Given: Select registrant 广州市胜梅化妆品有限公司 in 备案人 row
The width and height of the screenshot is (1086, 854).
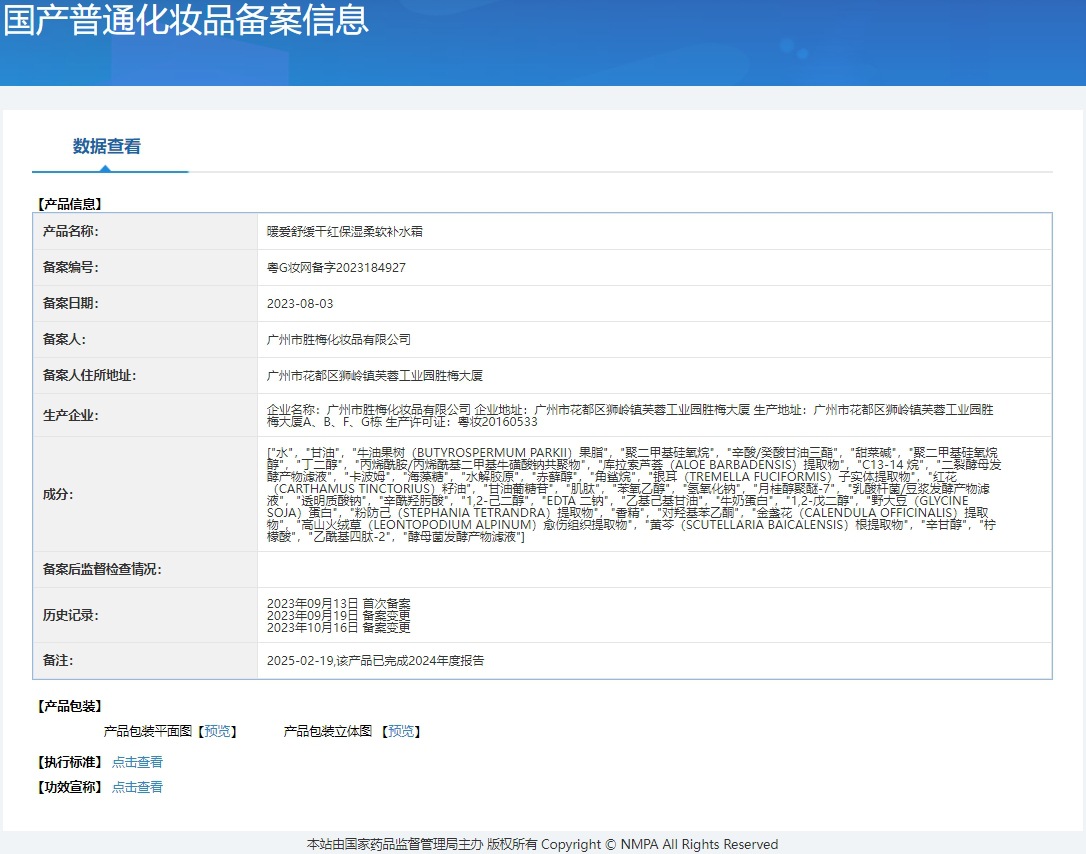Looking at the screenshot, I should click(x=338, y=339).
